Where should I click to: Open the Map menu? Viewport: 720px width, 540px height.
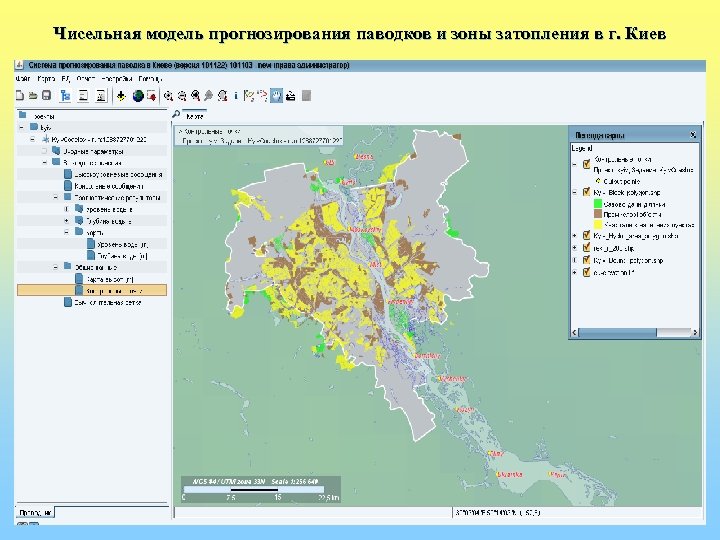click(x=46, y=78)
